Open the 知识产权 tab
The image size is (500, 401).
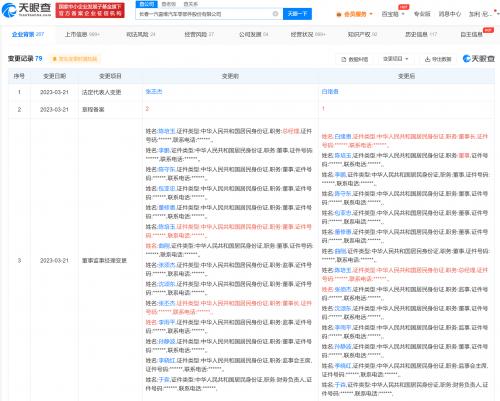tap(362, 34)
